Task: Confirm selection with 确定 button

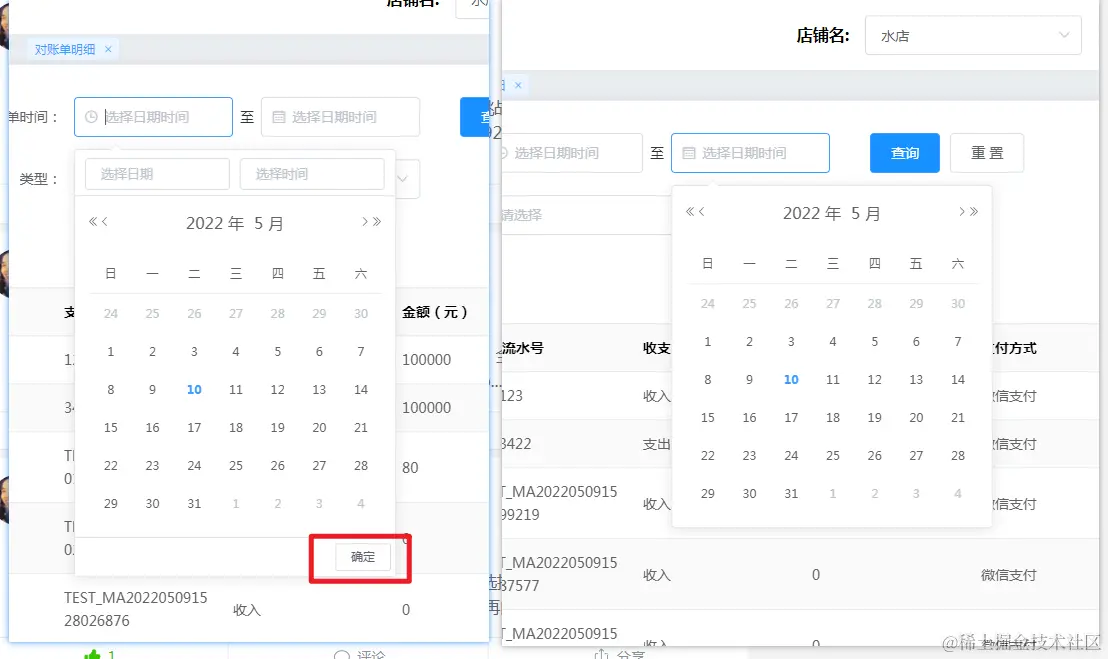Action: pos(363,557)
